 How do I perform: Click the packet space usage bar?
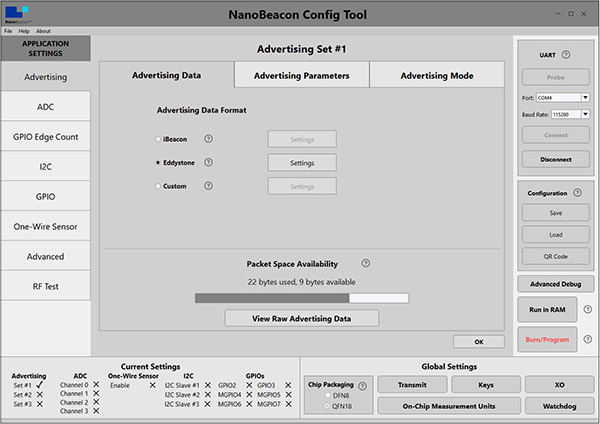click(x=302, y=298)
